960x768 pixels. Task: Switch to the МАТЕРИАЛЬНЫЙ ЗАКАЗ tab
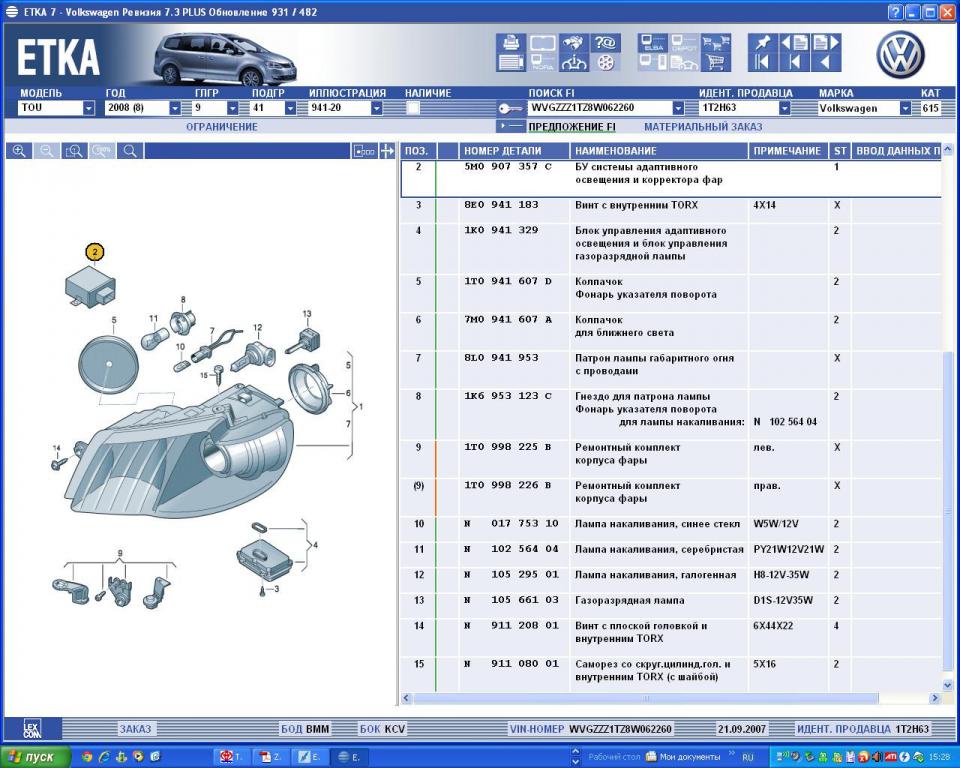click(x=703, y=127)
